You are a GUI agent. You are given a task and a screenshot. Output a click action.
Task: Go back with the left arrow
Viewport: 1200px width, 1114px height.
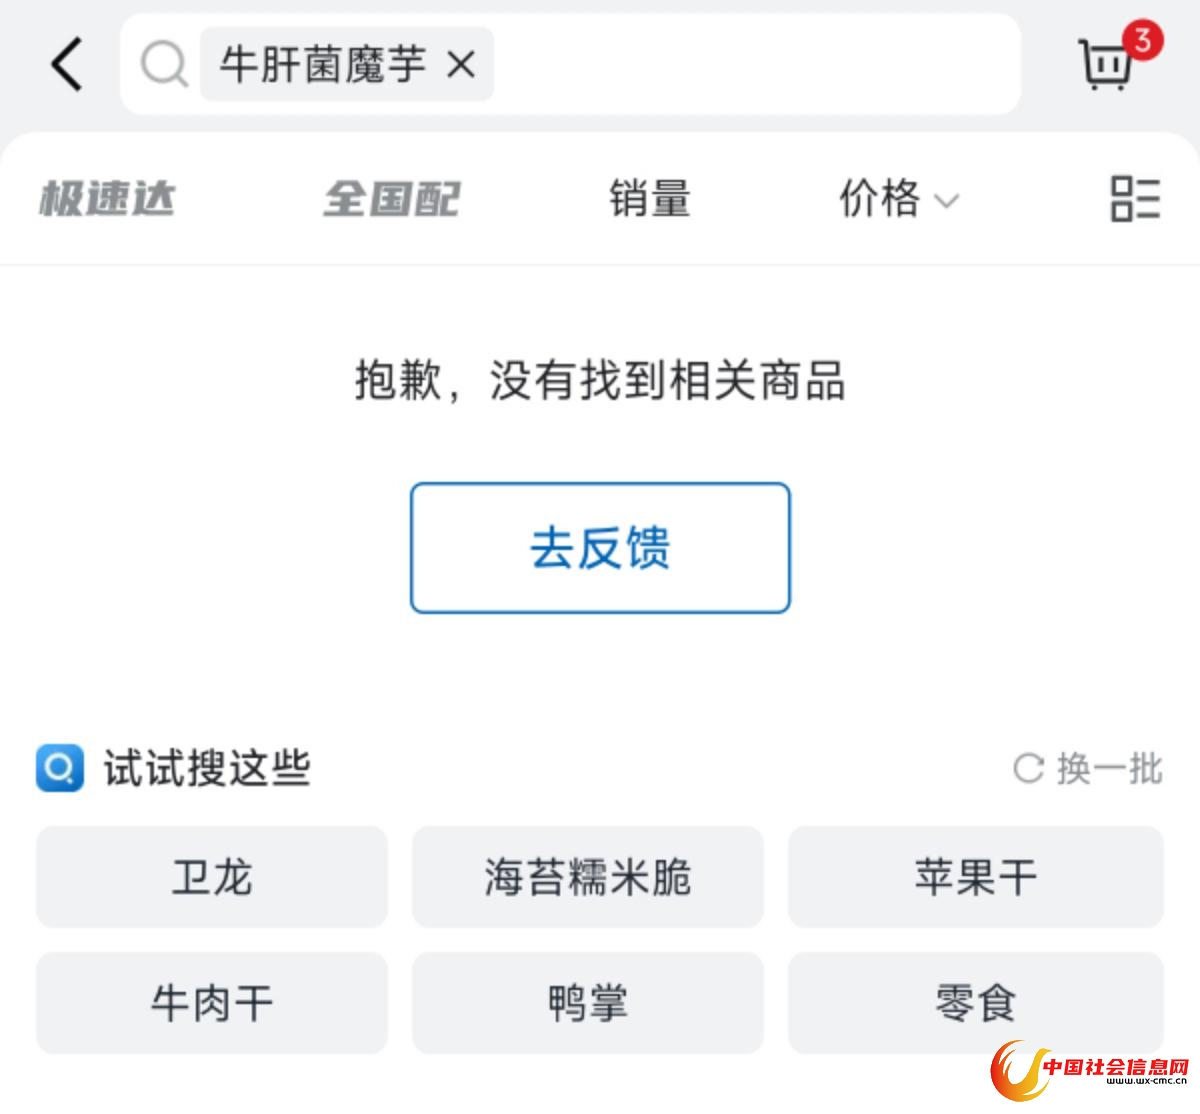pyautogui.click(x=66, y=64)
